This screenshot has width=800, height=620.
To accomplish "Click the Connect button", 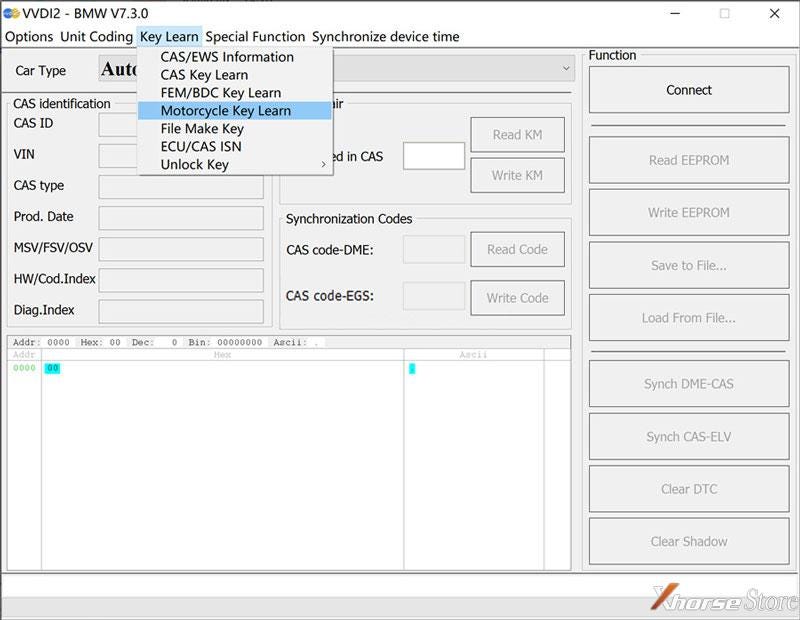I will pos(689,90).
